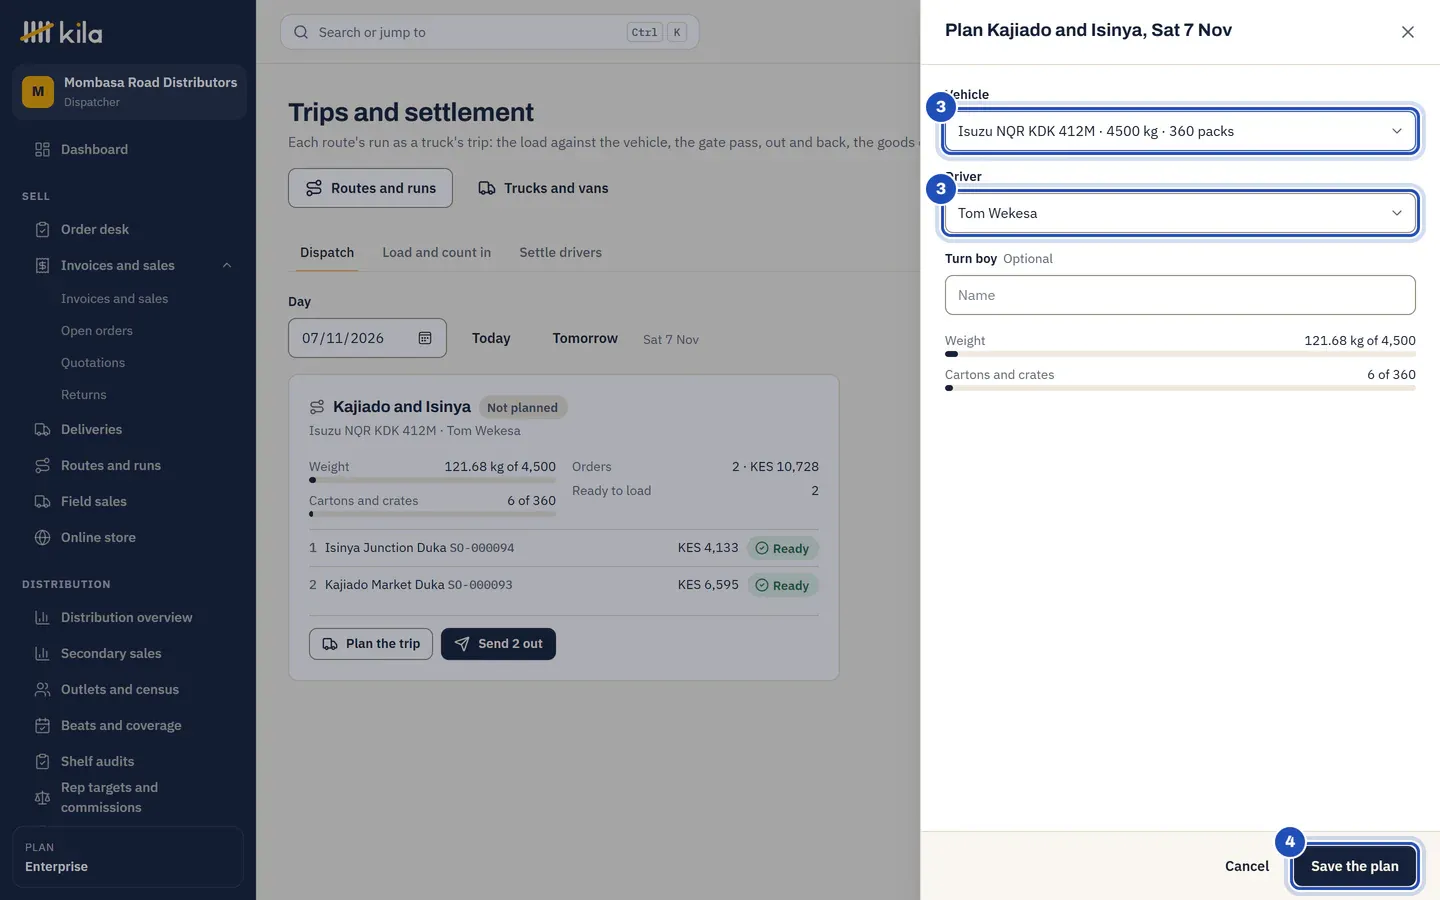Click the Secondary sales chart icon

(42, 654)
